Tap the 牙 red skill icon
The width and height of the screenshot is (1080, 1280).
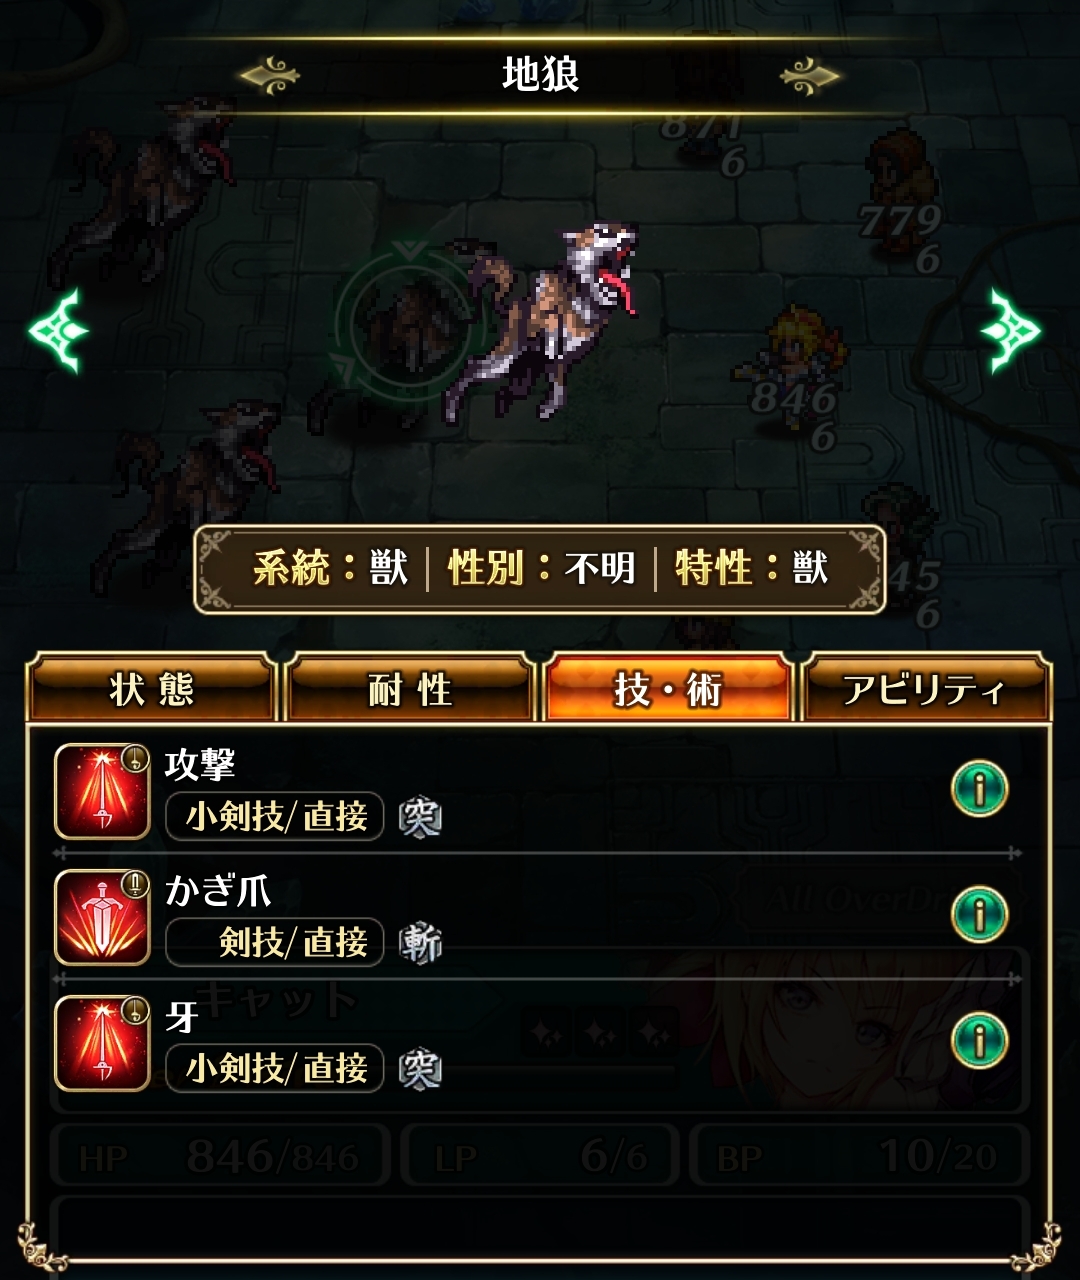(x=102, y=1043)
